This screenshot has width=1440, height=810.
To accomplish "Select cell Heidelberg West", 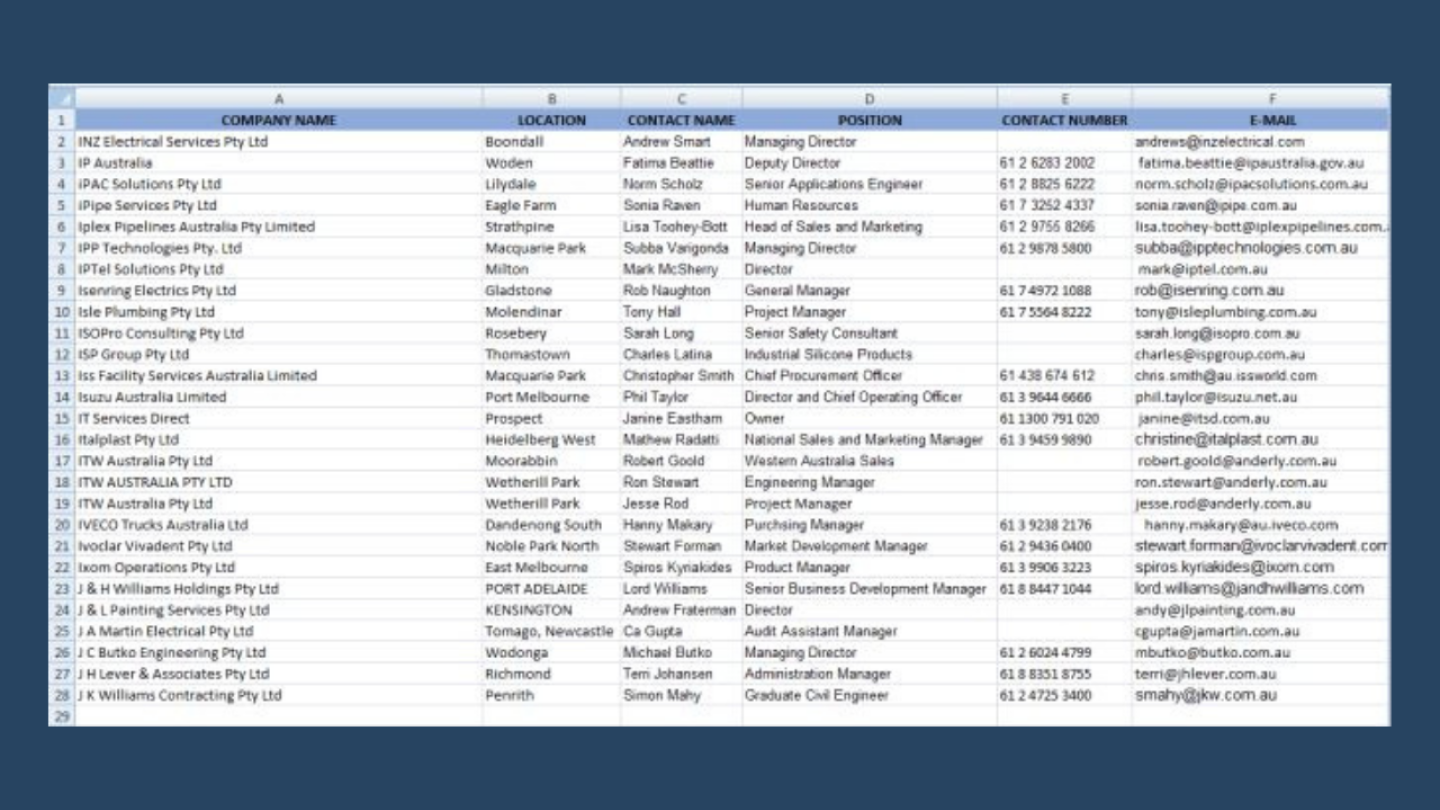I will [551, 440].
